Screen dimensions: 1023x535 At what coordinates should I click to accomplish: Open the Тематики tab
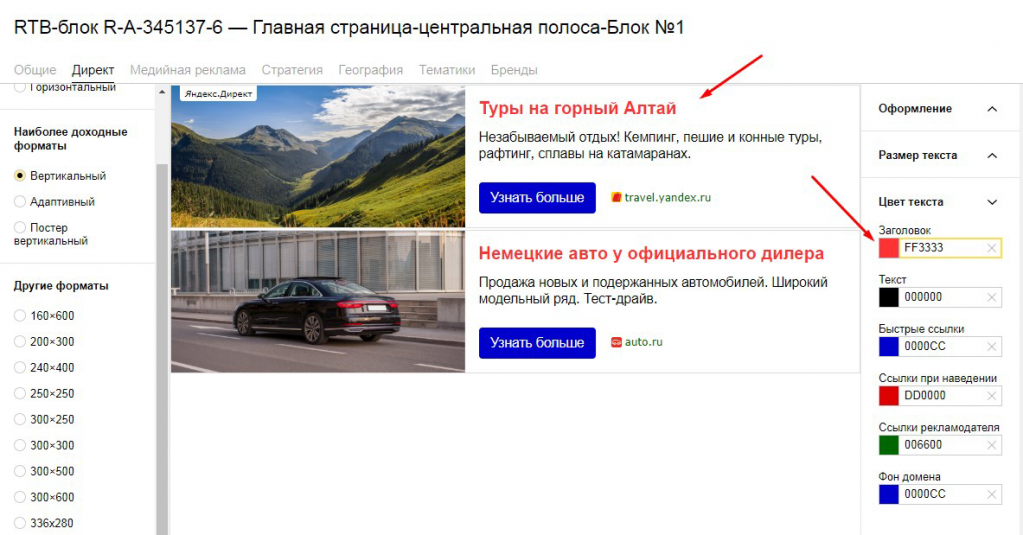[x=447, y=70]
